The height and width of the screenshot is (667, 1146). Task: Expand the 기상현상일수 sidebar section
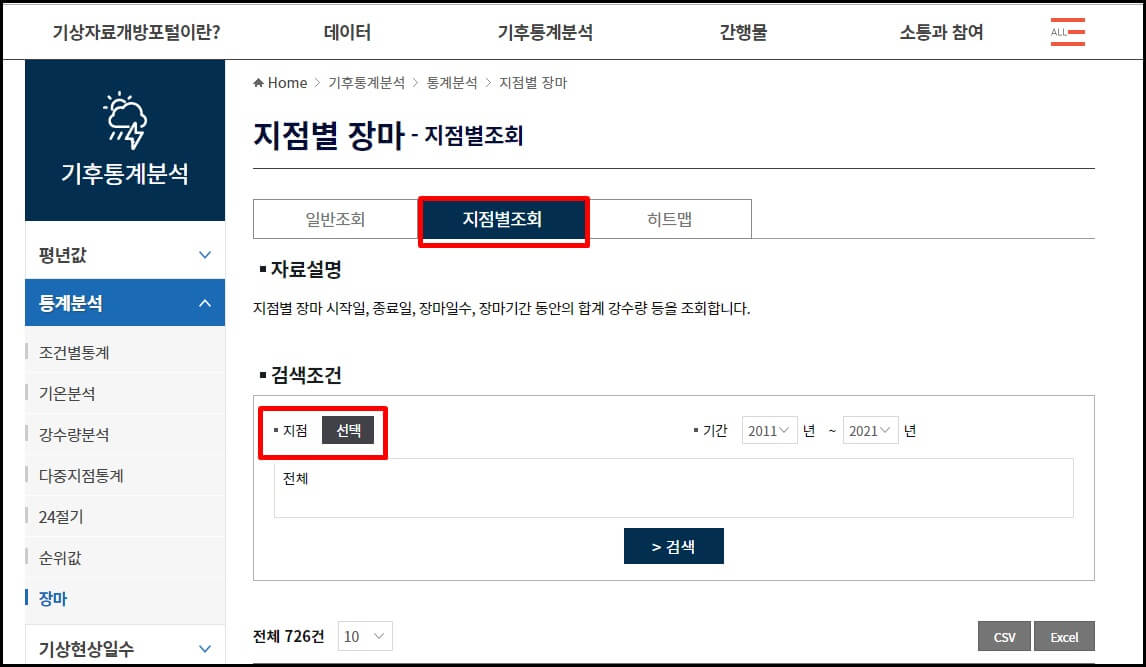[125, 647]
